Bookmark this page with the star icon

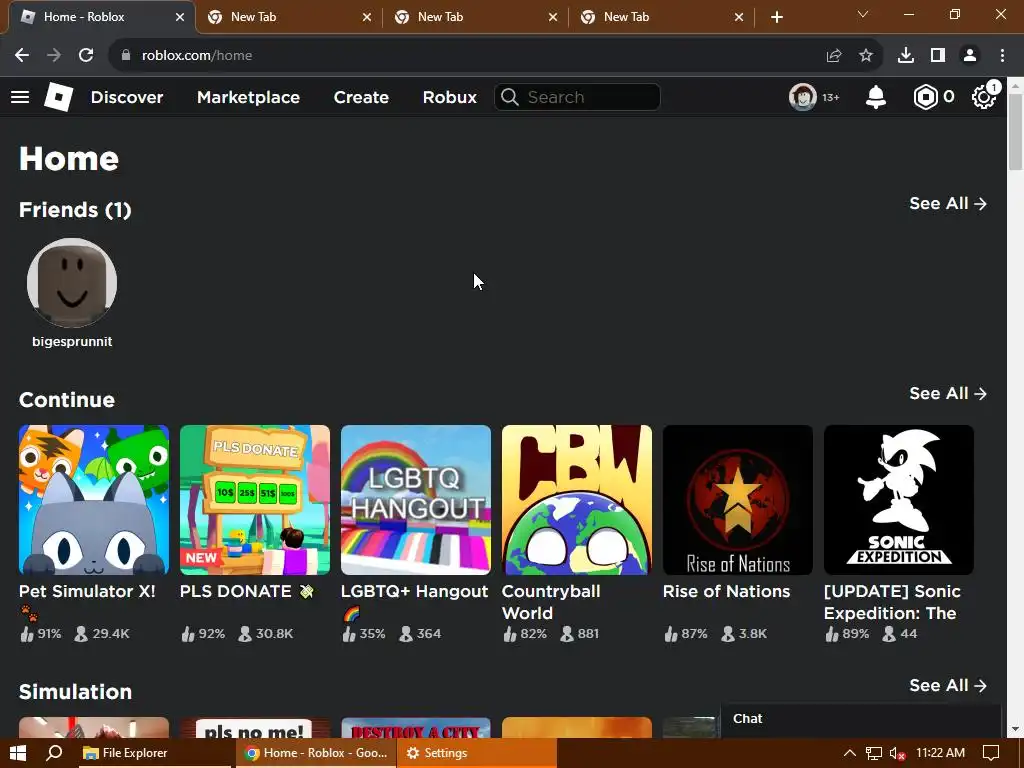click(866, 56)
